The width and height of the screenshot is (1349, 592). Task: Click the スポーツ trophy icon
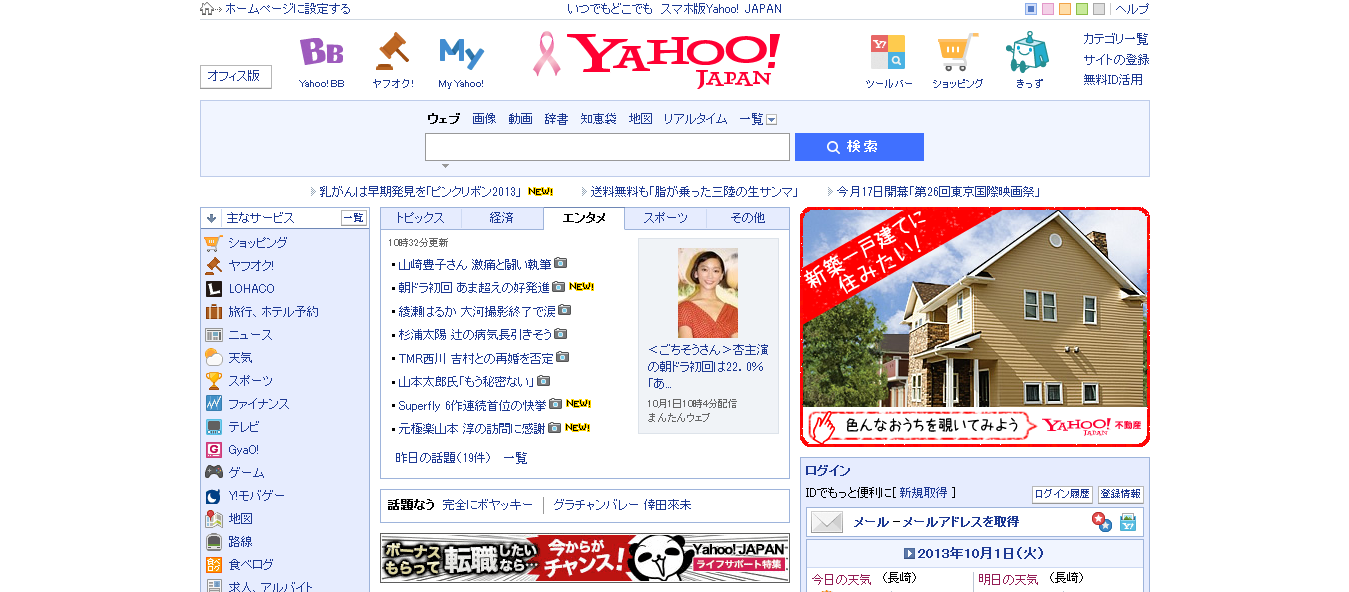tap(213, 381)
